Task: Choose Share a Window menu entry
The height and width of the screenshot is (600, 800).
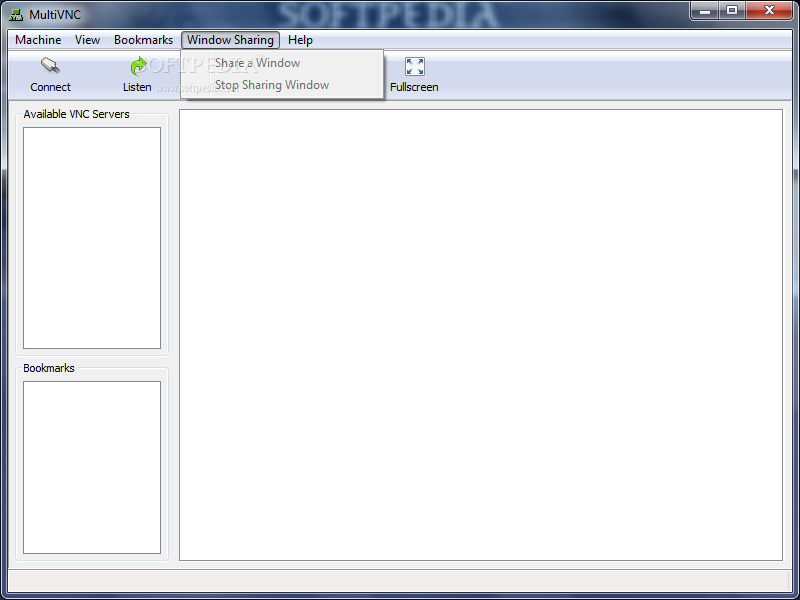Action: click(x=282, y=63)
